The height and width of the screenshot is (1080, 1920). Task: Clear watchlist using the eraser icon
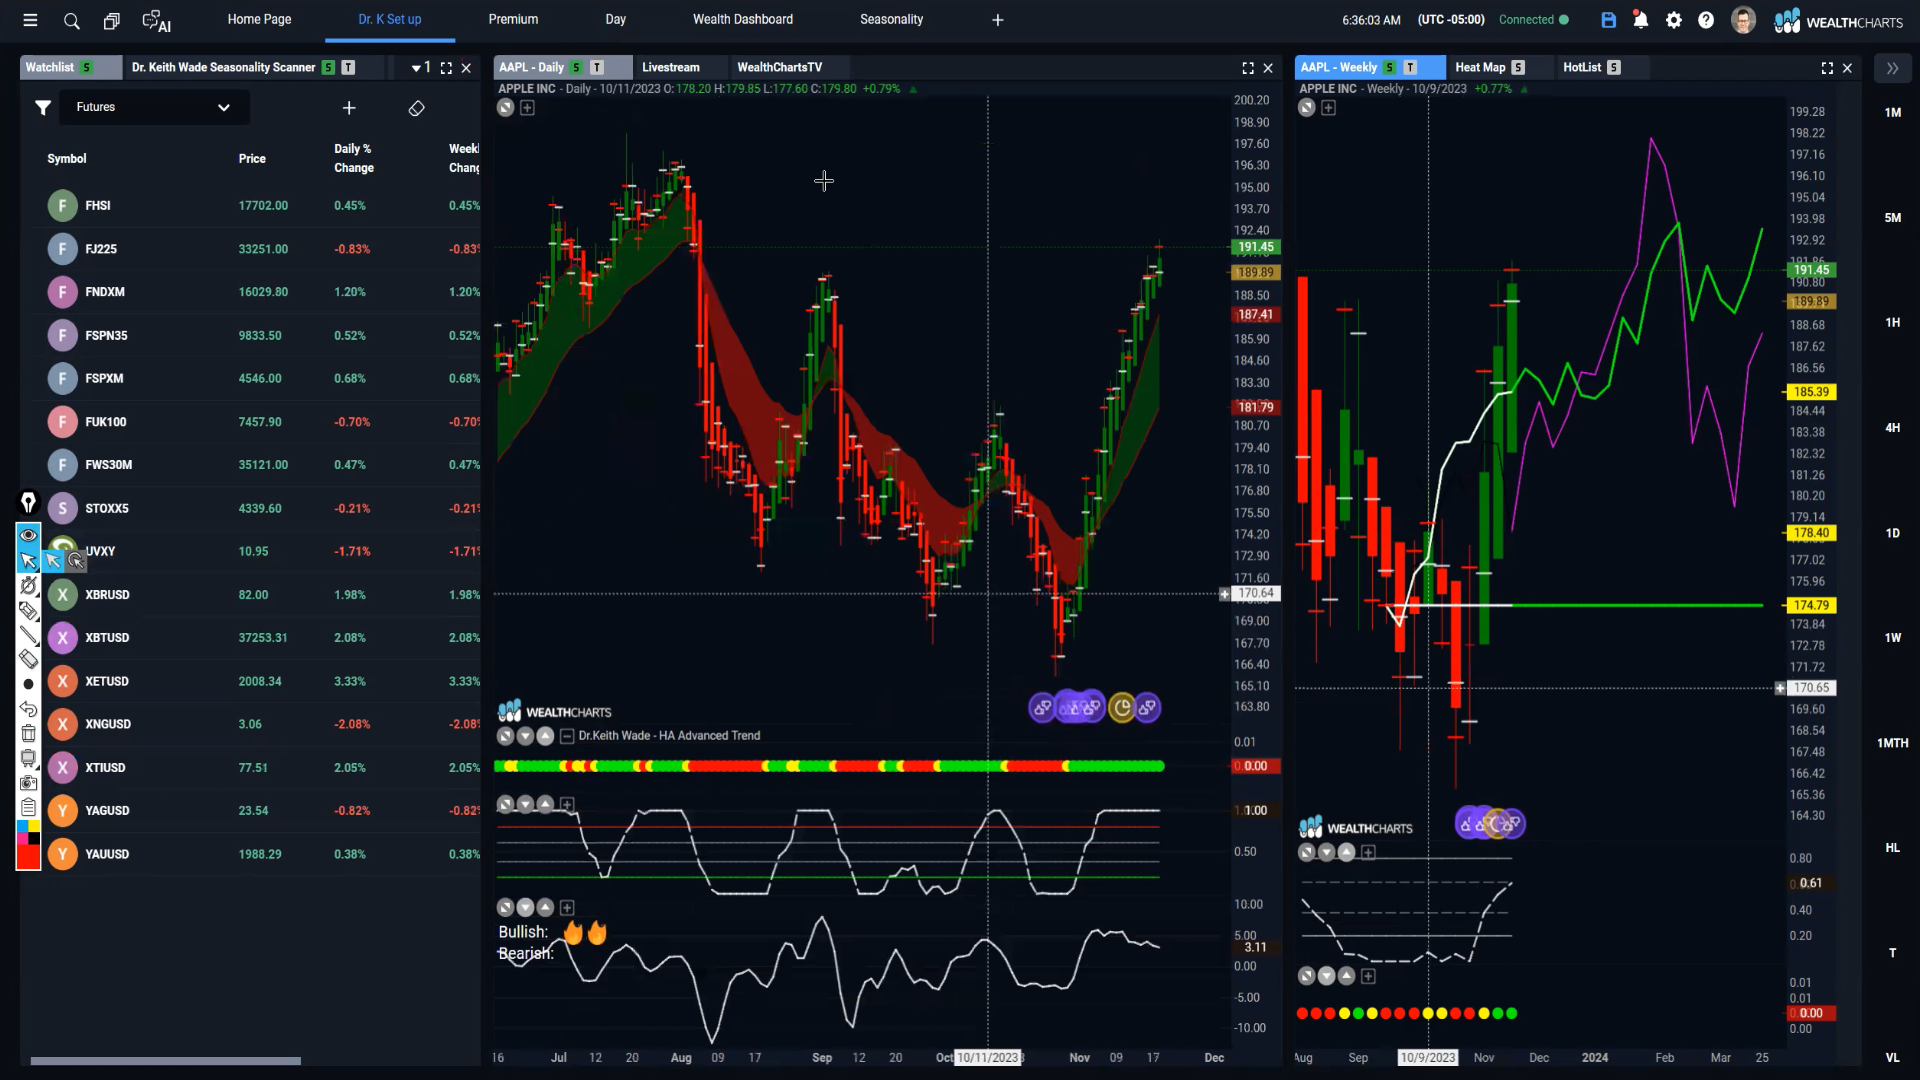(x=417, y=108)
